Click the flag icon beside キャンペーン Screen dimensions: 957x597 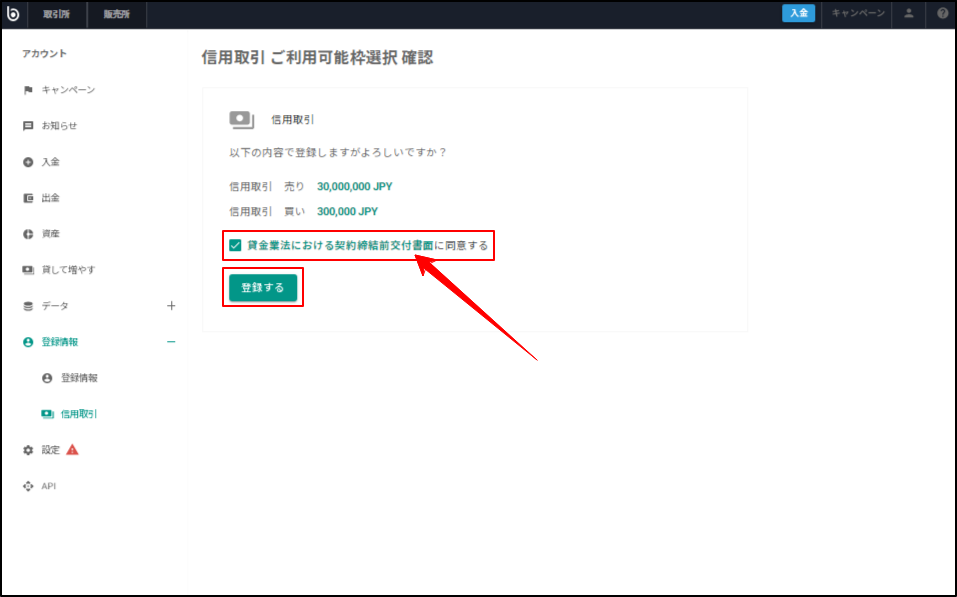point(27,90)
